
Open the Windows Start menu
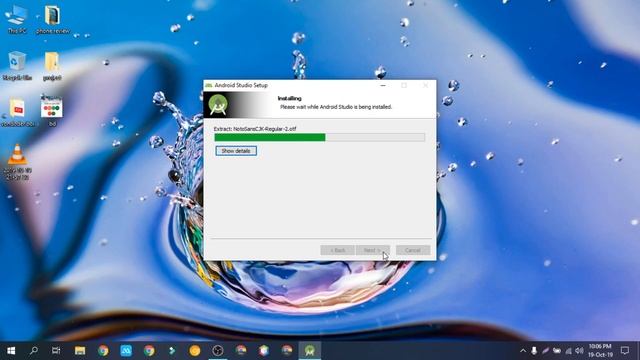11,351
